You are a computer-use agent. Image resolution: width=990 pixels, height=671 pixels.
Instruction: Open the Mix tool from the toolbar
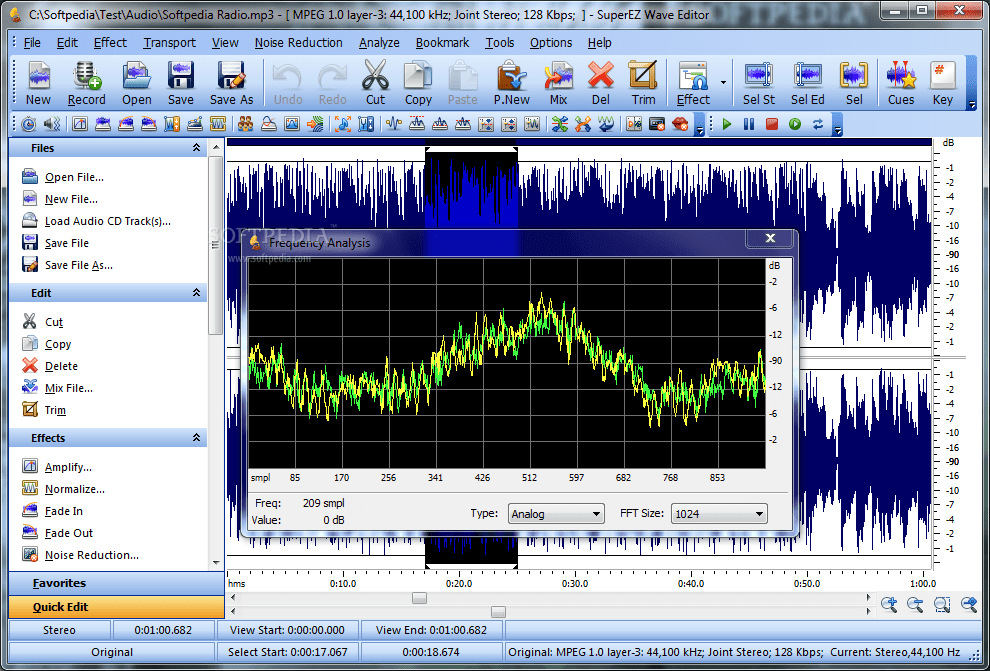click(x=558, y=83)
